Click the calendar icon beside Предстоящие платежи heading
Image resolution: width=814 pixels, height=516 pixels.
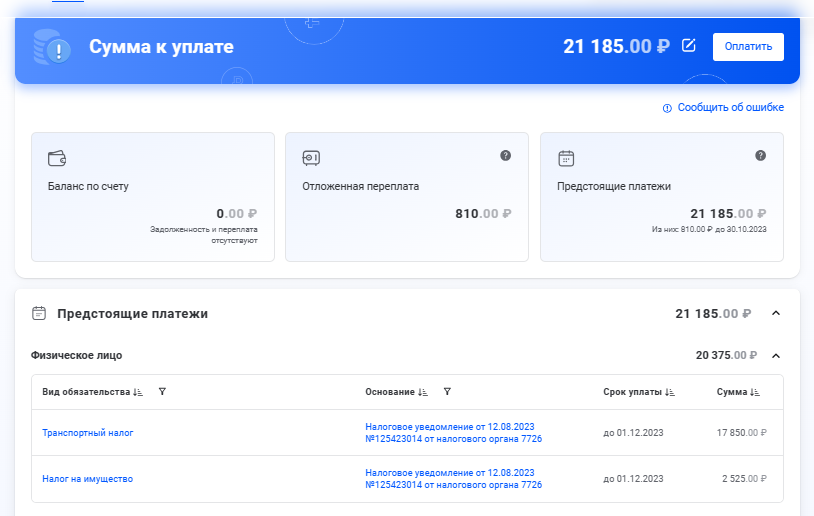coord(39,313)
